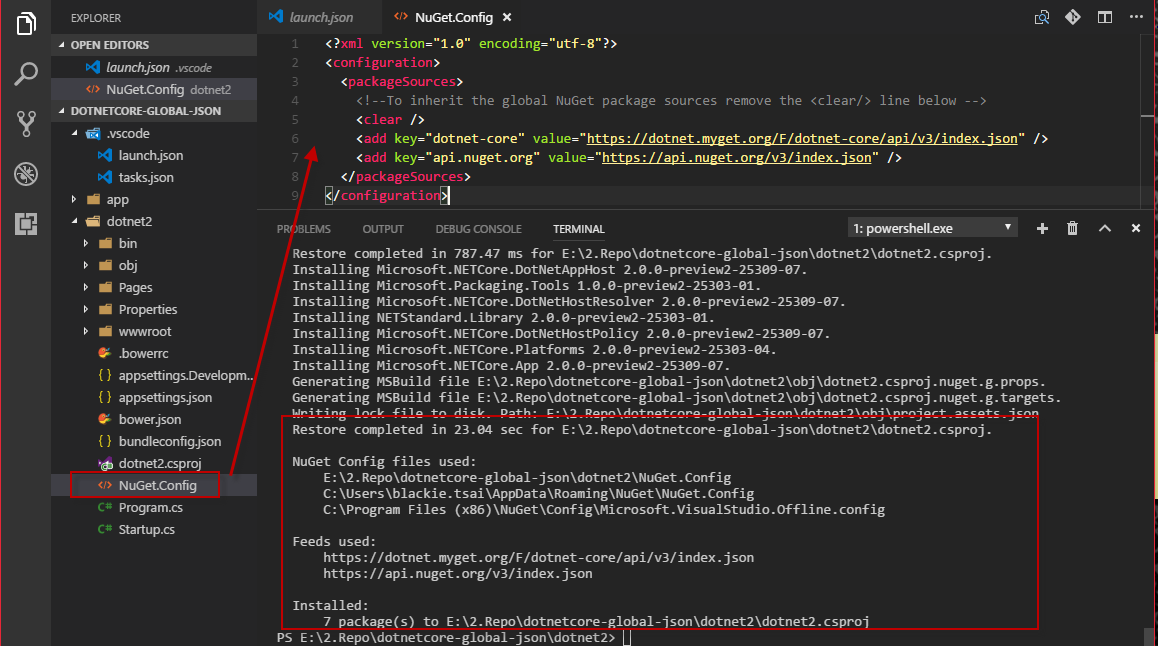Switch to the Debug Console panel tab

click(478, 229)
